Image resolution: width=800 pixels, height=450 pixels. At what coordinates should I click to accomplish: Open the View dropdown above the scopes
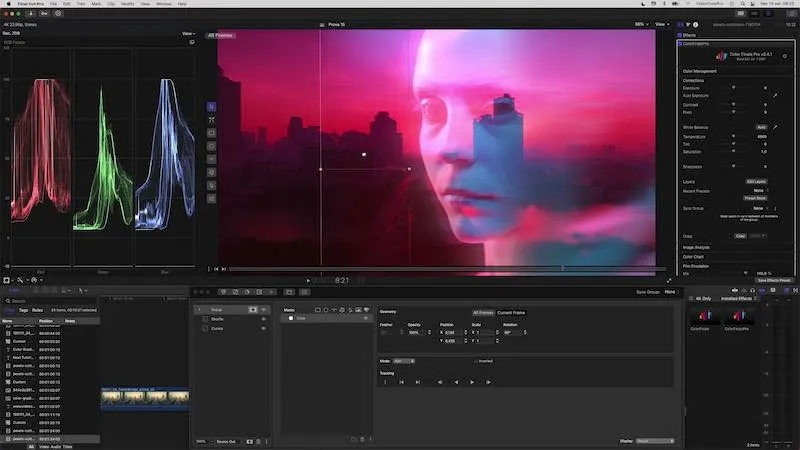(188, 34)
